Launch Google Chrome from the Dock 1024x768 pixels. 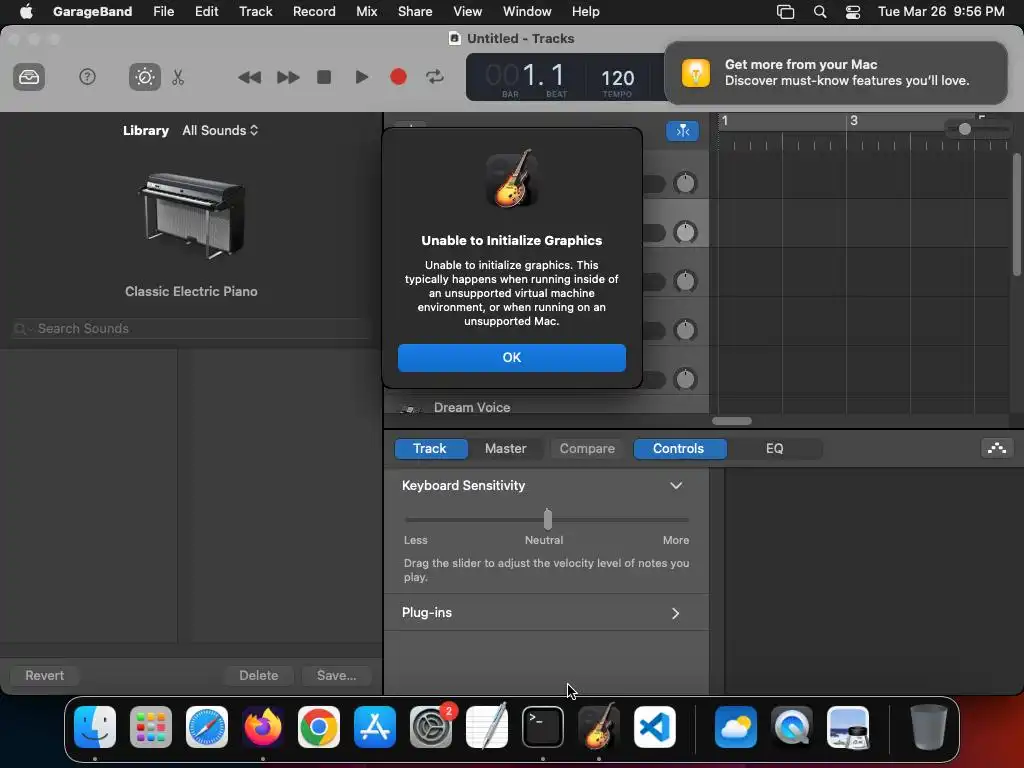point(319,727)
